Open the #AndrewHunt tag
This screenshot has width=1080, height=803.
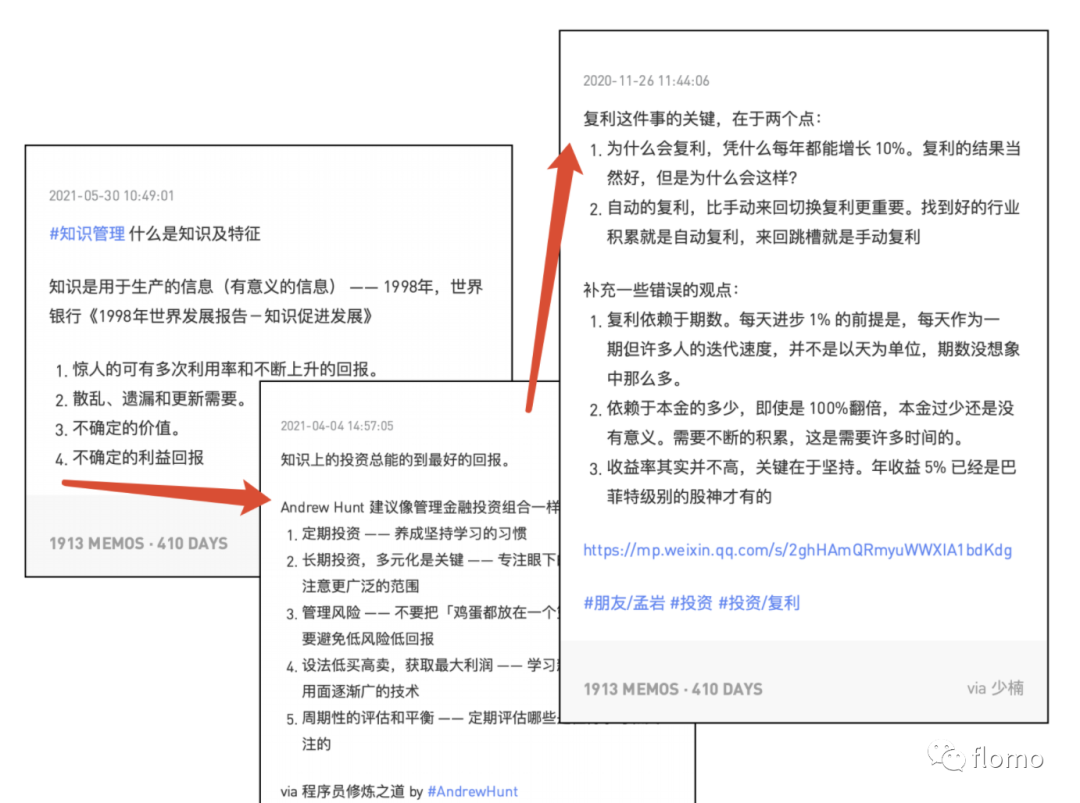pos(472,791)
